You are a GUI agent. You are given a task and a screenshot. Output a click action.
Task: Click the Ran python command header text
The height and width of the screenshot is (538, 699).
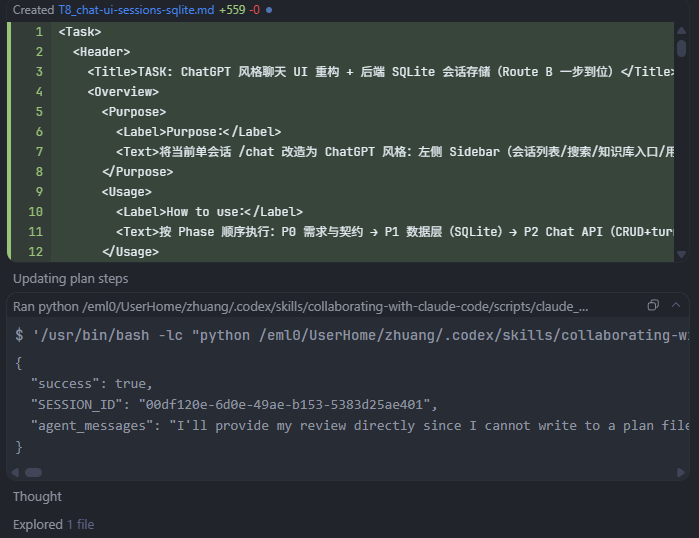coord(300,307)
